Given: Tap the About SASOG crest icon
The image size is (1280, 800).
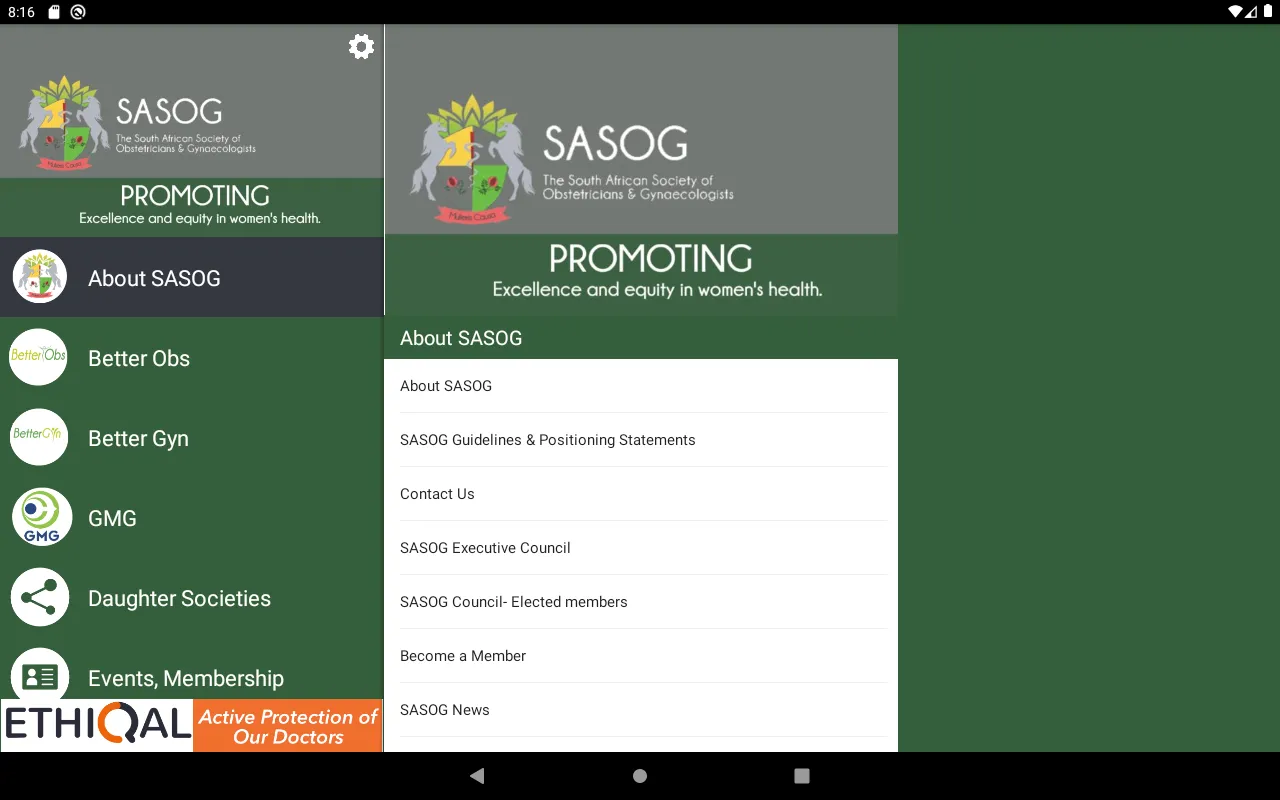Looking at the screenshot, I should point(39,277).
